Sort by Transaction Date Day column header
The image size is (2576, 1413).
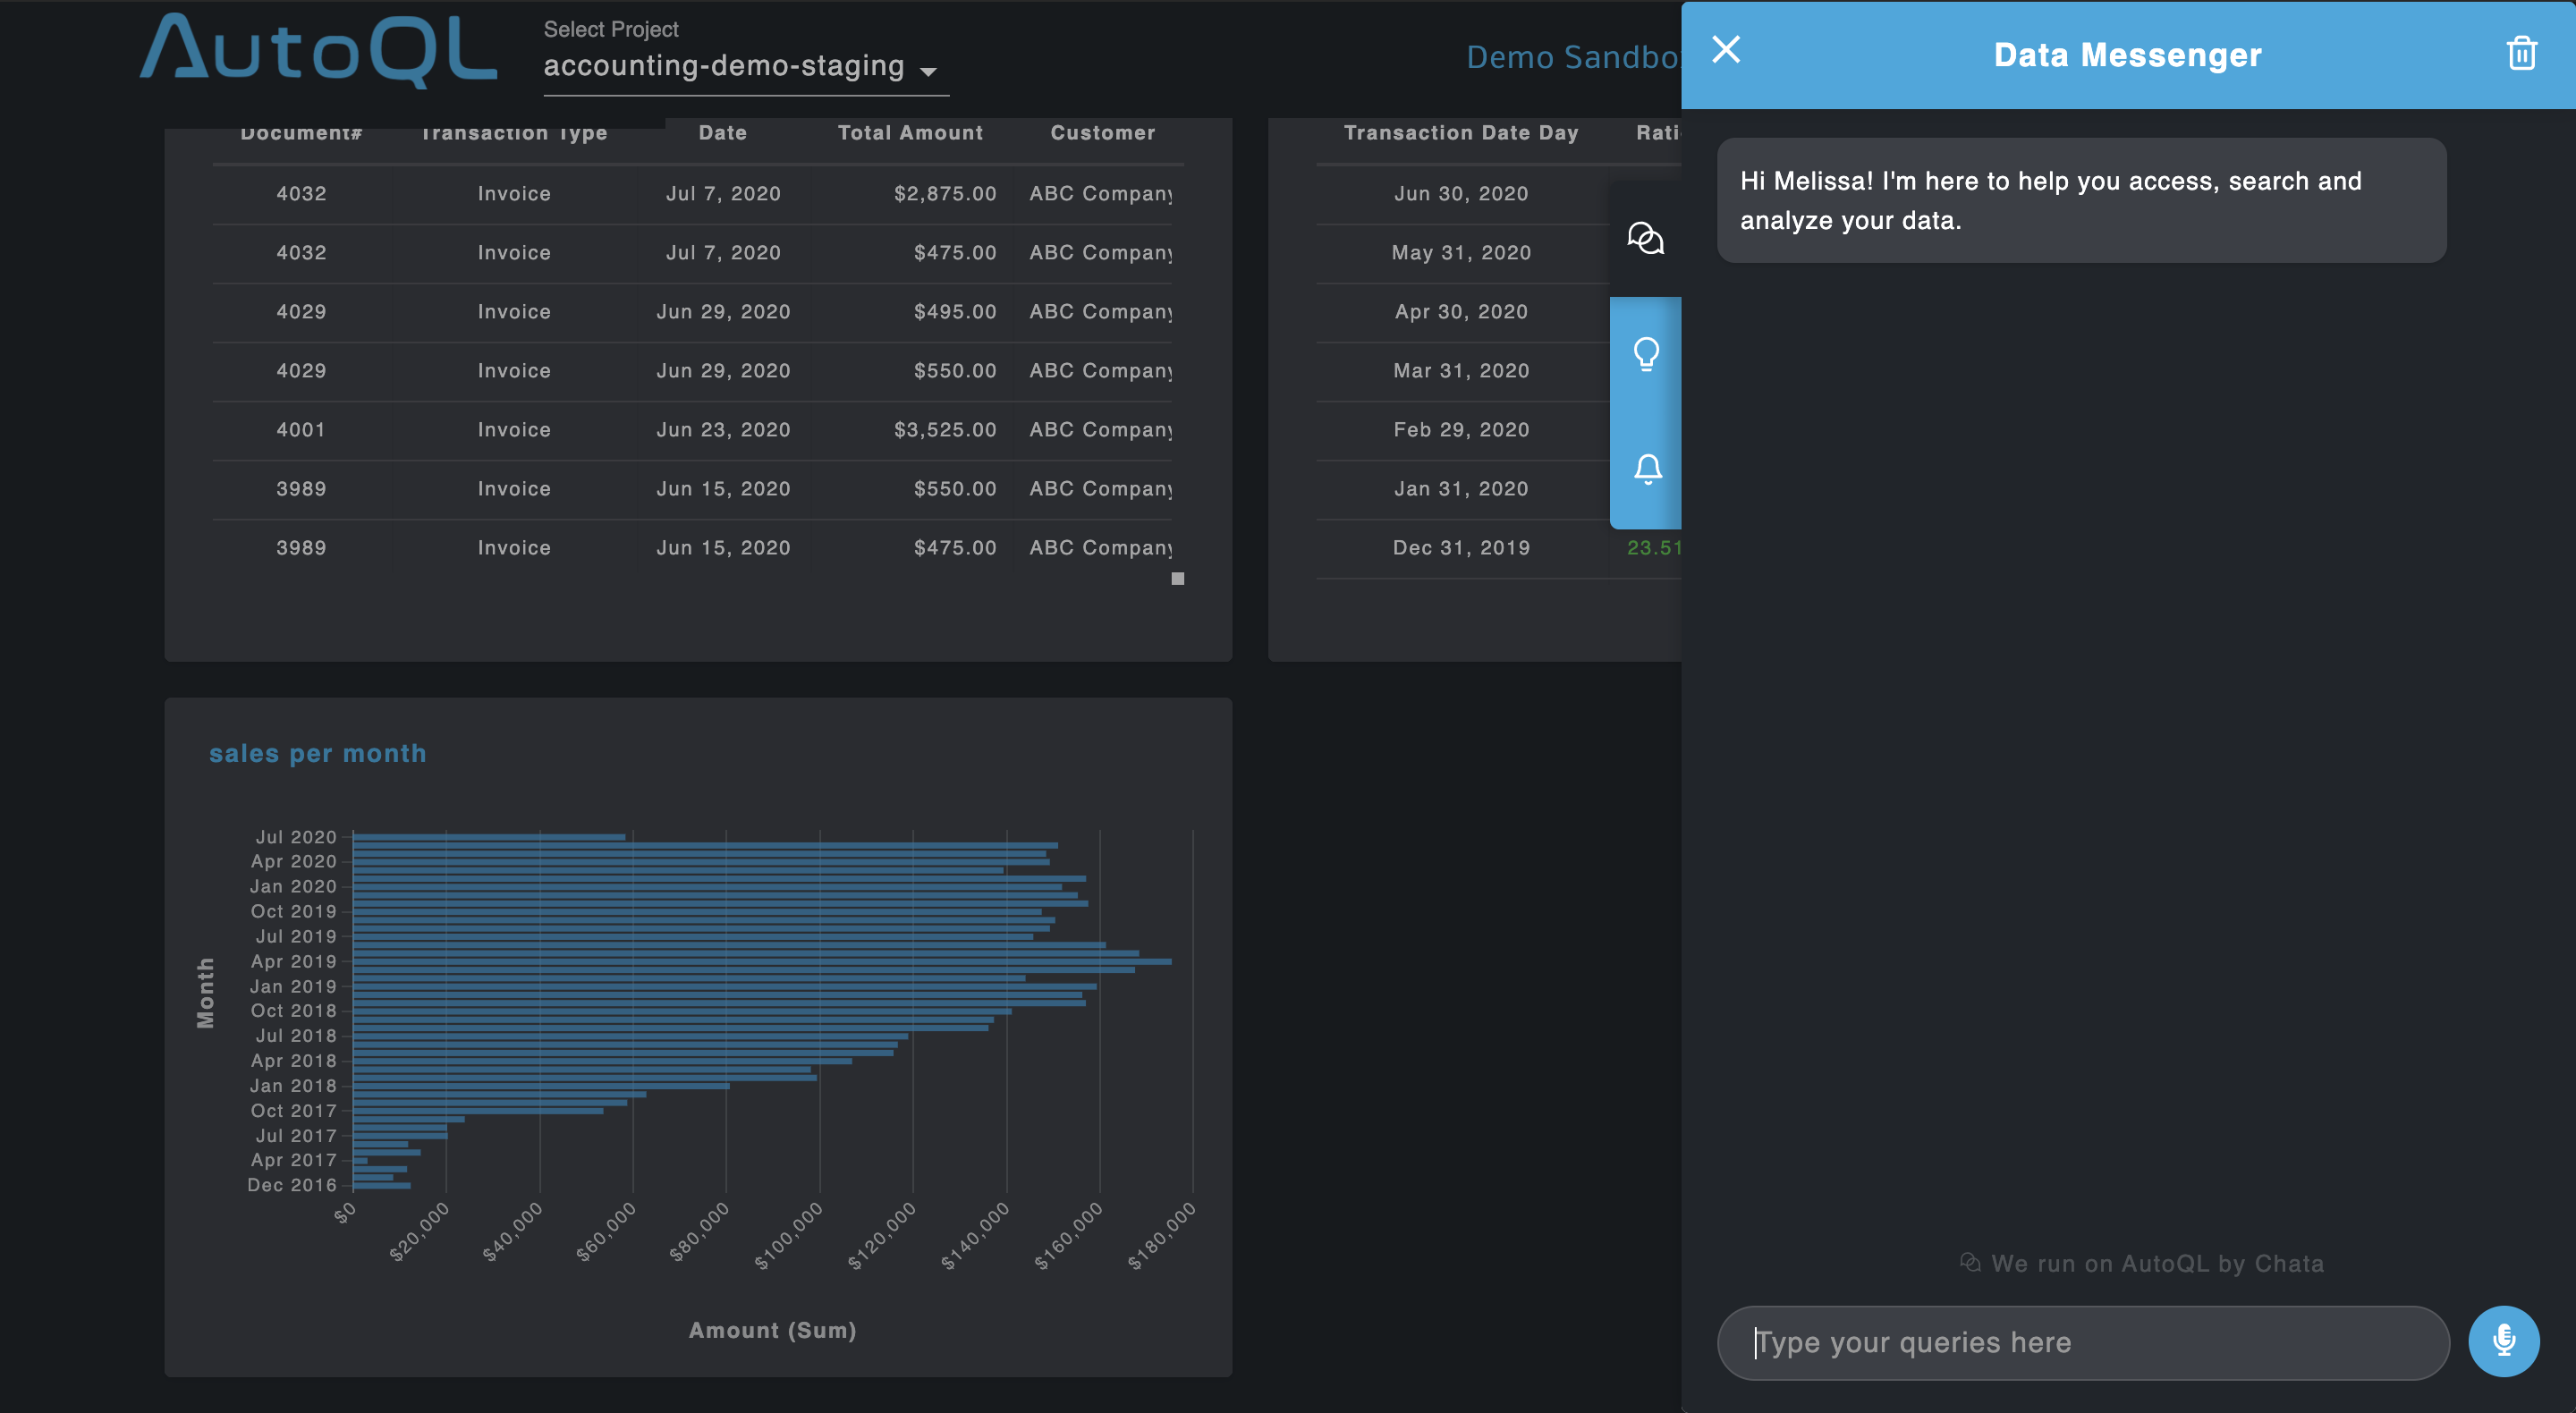[1461, 133]
